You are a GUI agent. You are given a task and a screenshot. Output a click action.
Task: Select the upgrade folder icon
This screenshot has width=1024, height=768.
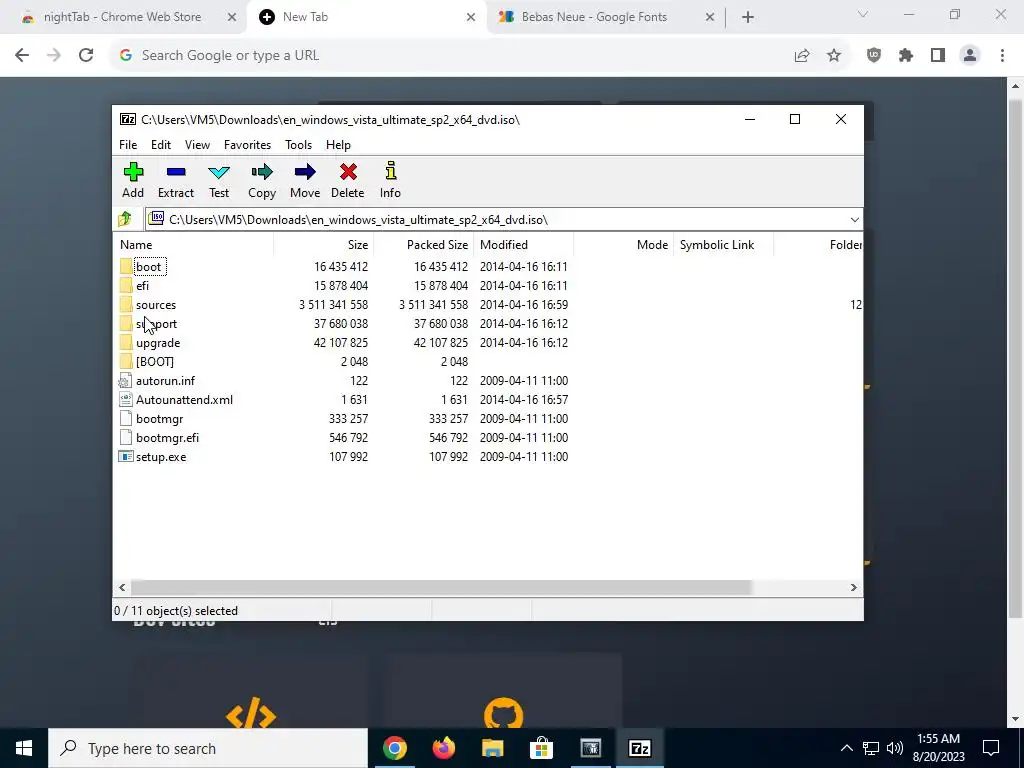[126, 343]
